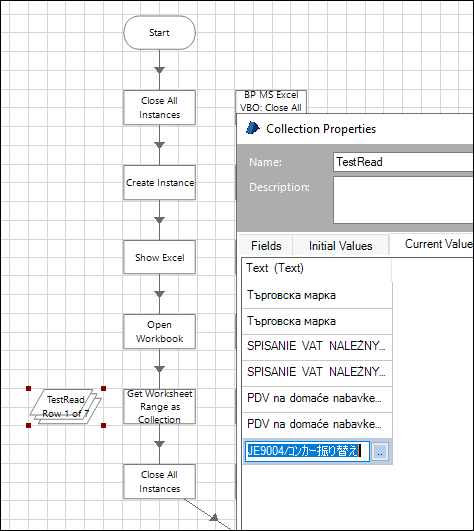474x531 pixels.
Task: Select the Show Excel action stage
Action: point(159,257)
